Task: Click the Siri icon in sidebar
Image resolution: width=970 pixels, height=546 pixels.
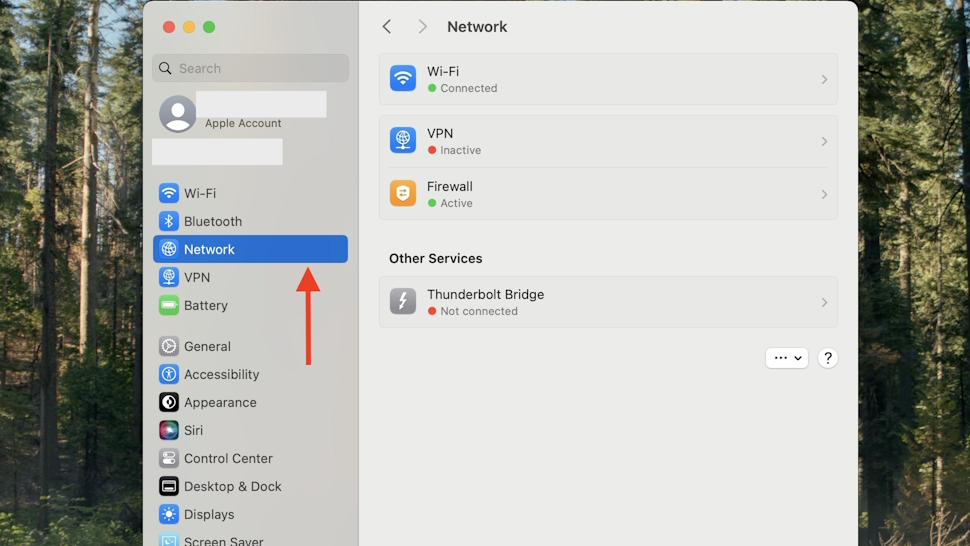Action: tap(168, 430)
